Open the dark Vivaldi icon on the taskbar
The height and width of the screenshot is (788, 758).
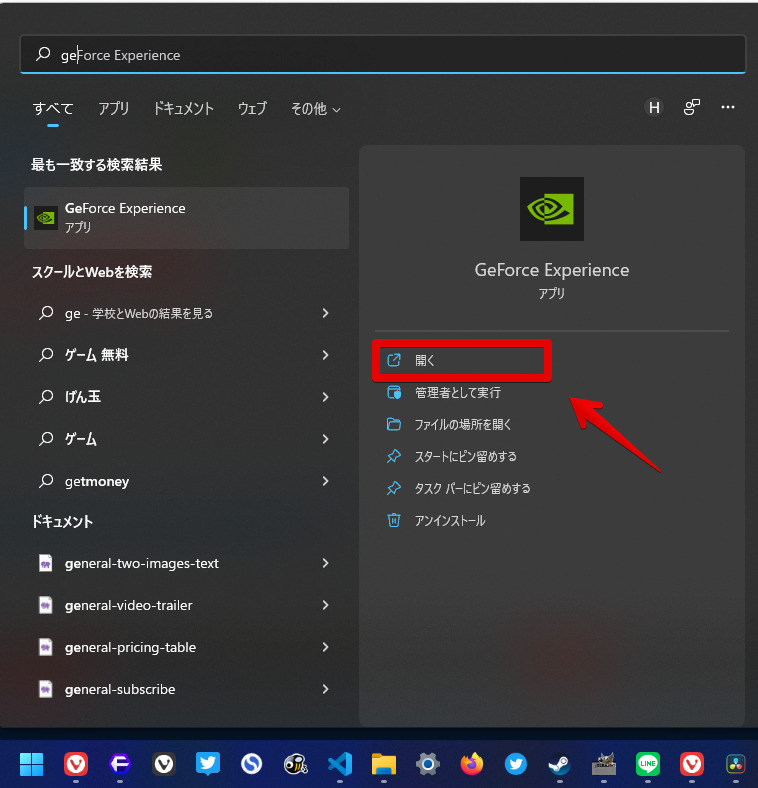point(164,764)
